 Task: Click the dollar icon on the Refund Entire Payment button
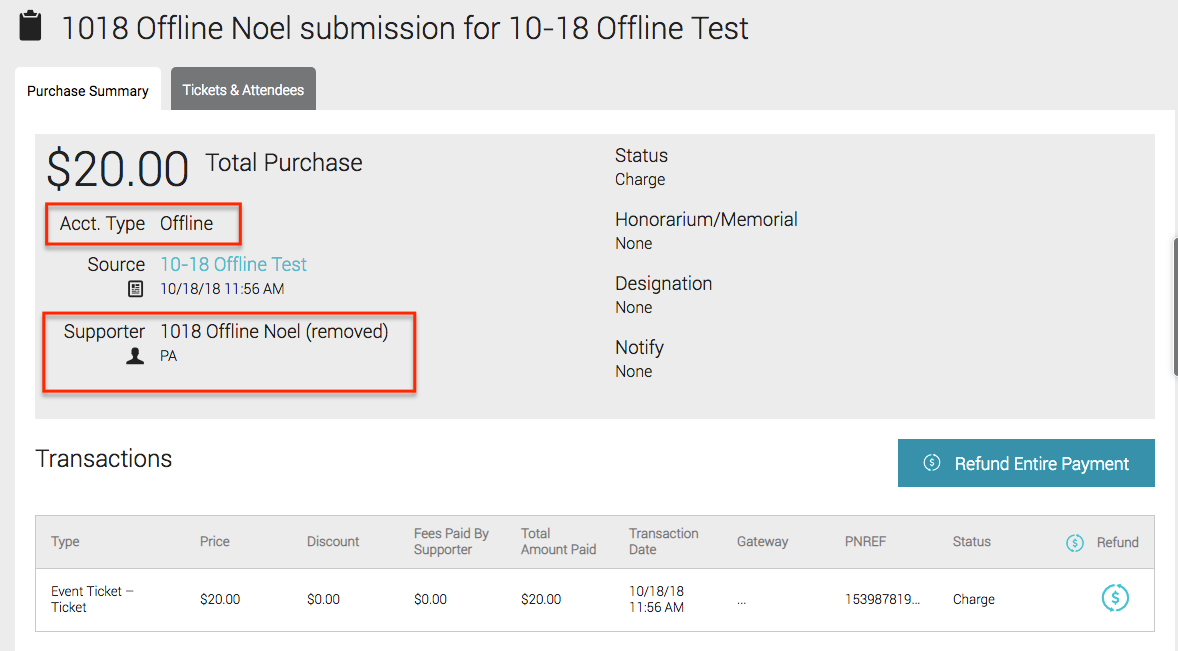932,463
